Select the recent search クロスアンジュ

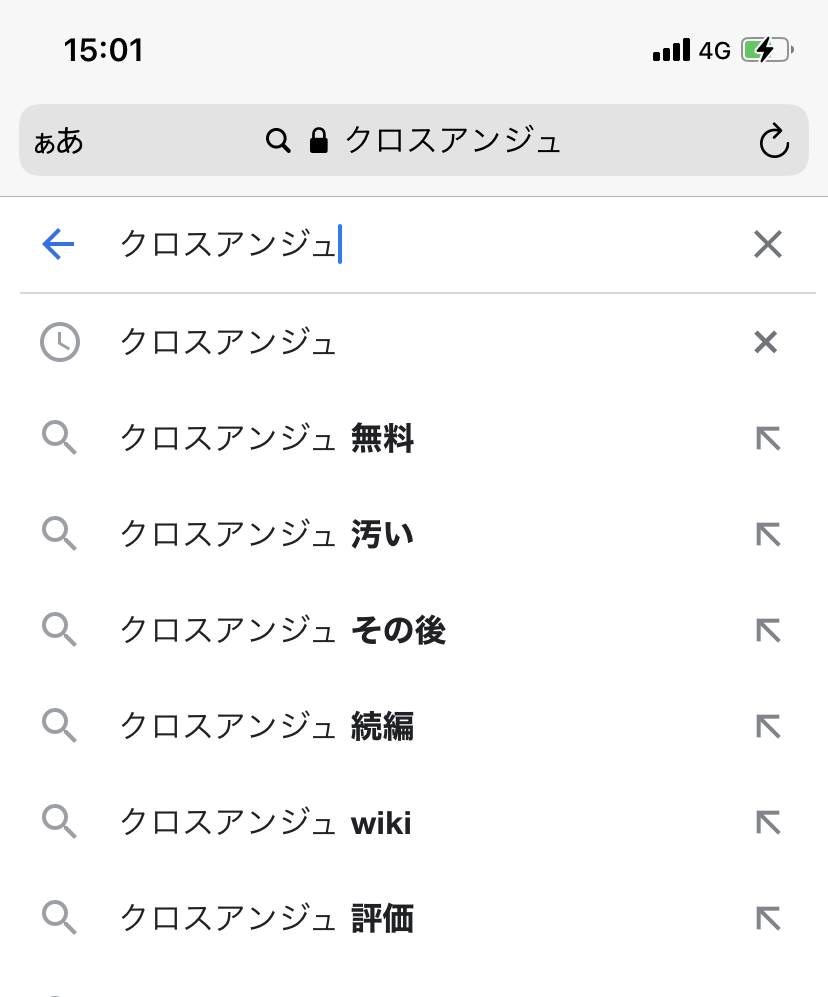point(228,343)
